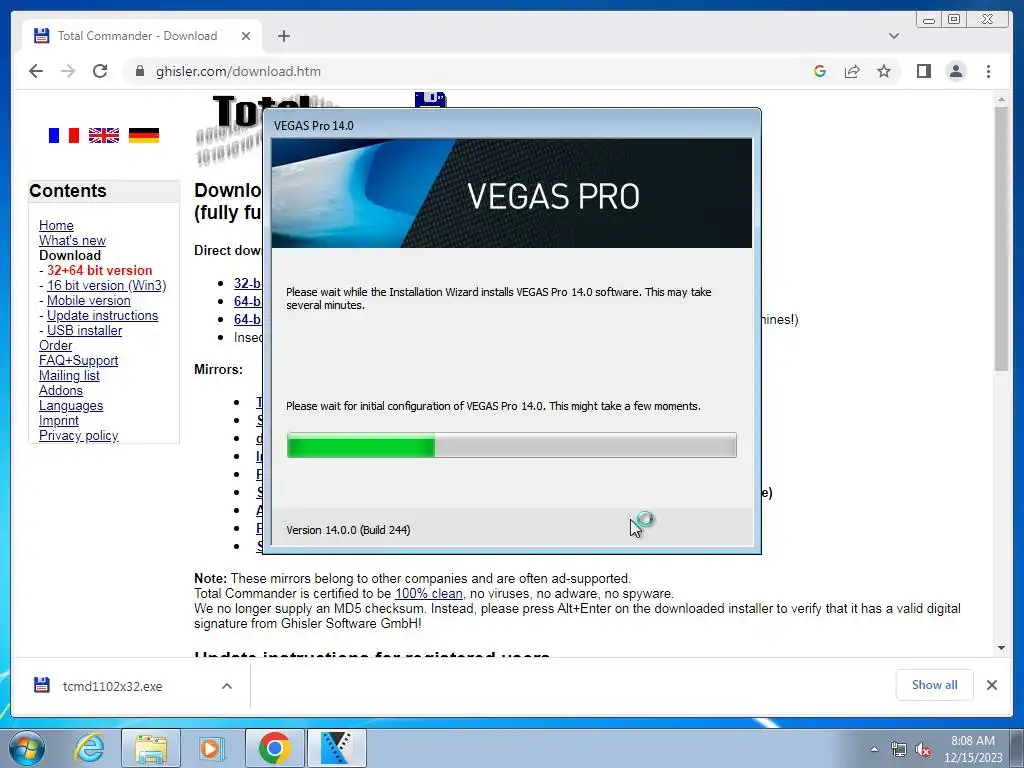
Task: Close the Total Commander - Download tab
Action: pos(246,36)
